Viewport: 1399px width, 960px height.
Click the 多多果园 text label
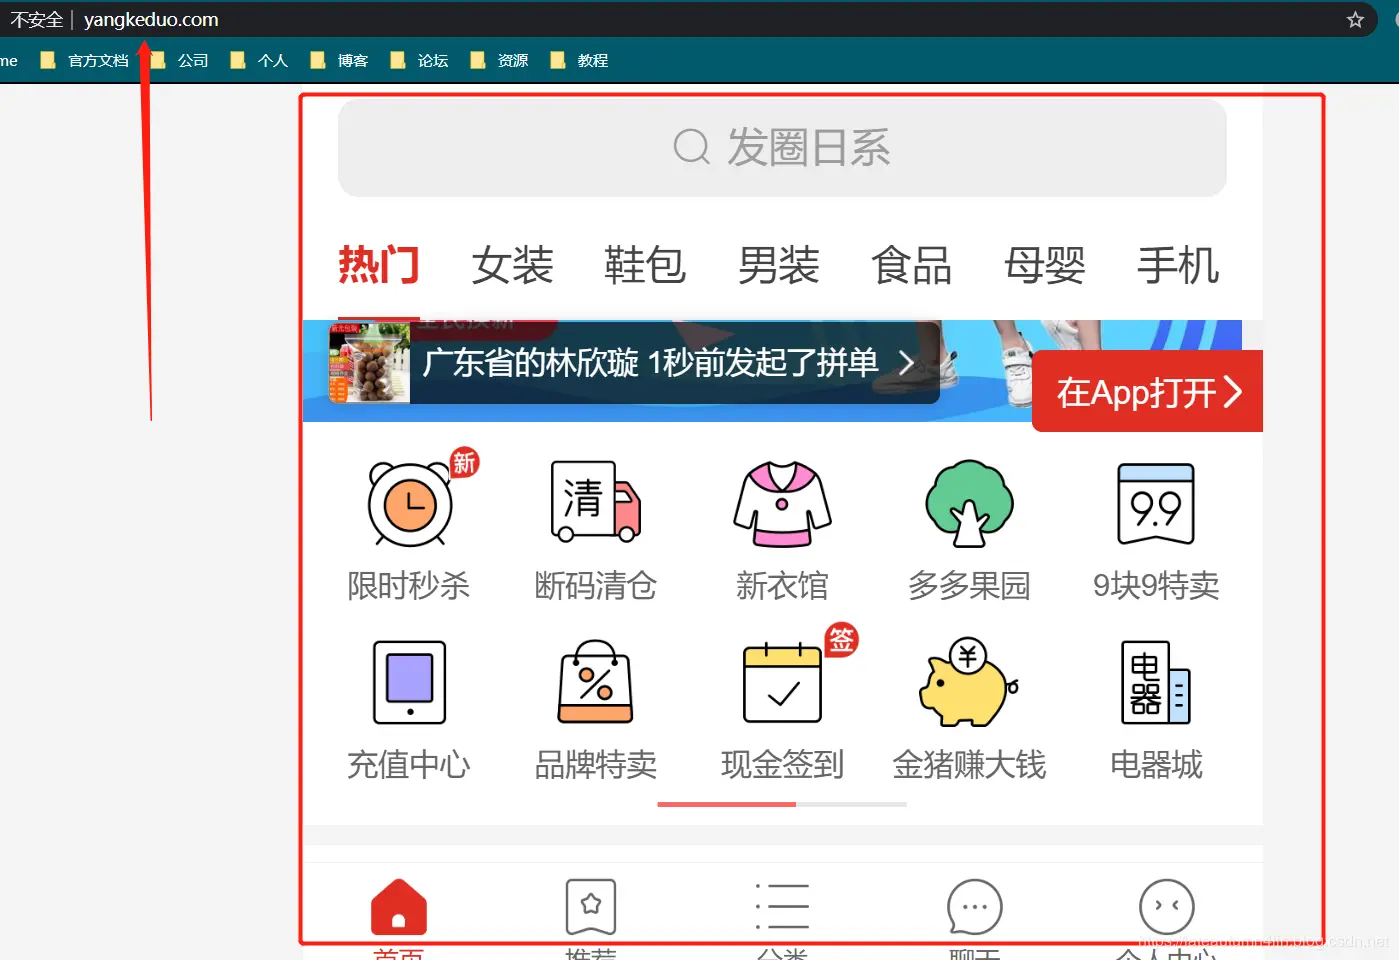pyautogui.click(x=969, y=585)
